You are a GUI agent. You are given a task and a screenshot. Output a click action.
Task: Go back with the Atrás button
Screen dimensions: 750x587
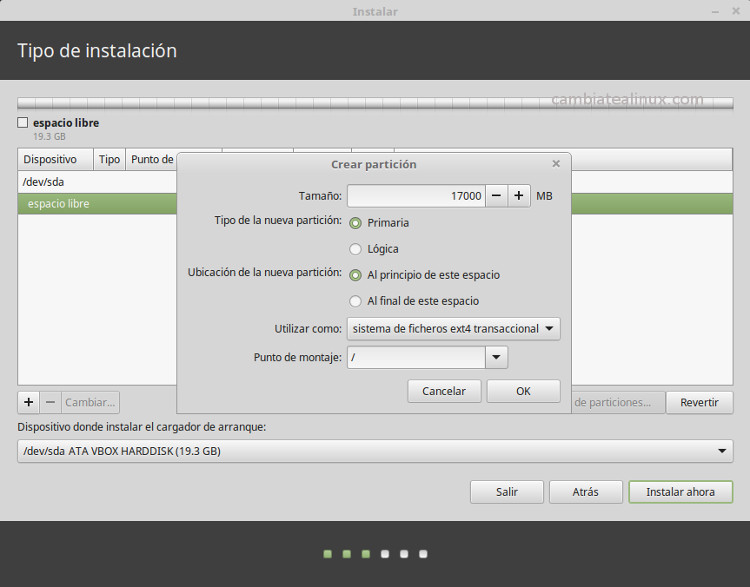coord(585,492)
